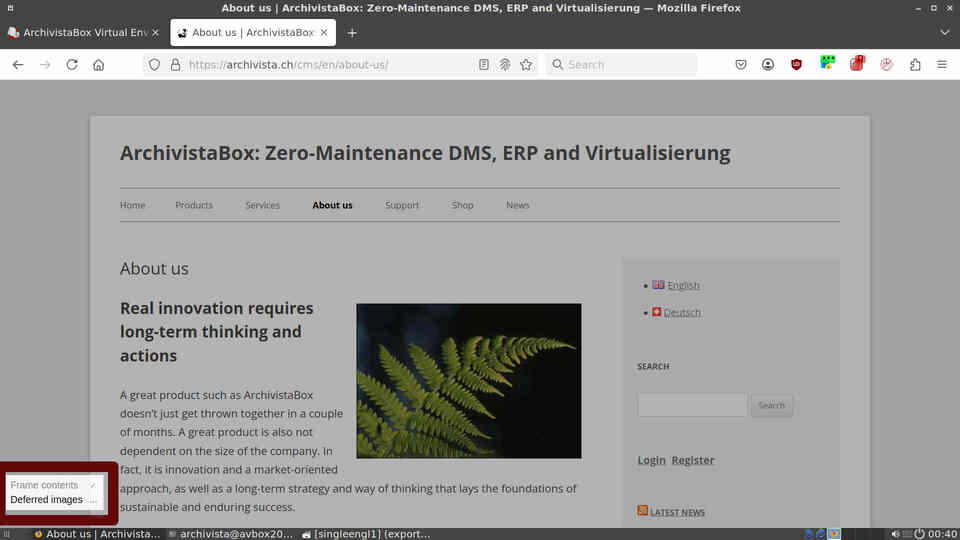Go back with the Back arrow
The image size is (960, 540).
18,64
